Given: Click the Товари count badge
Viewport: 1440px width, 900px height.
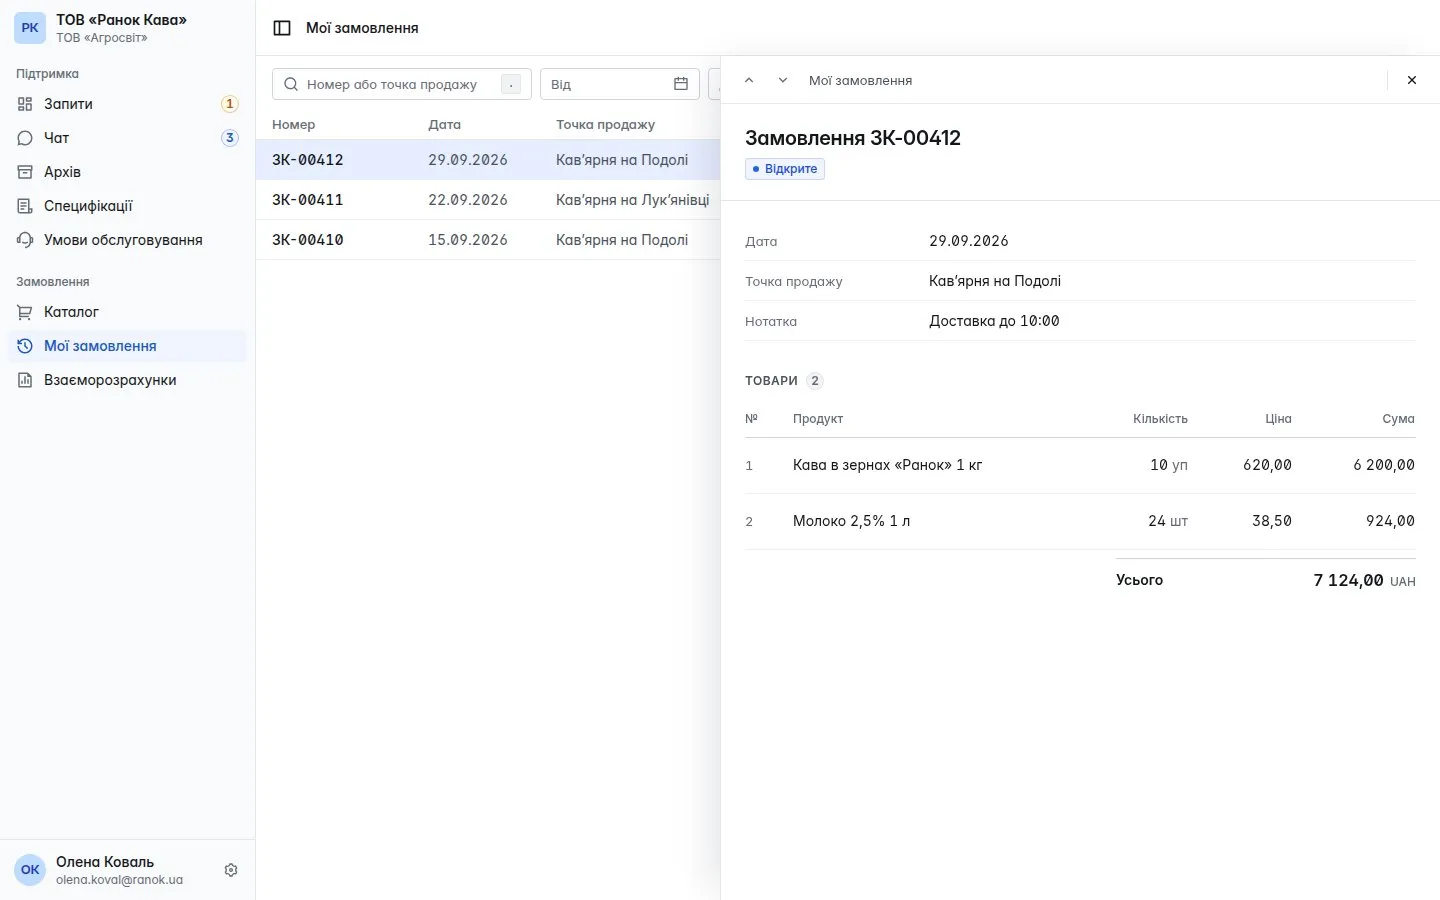Looking at the screenshot, I should (815, 381).
